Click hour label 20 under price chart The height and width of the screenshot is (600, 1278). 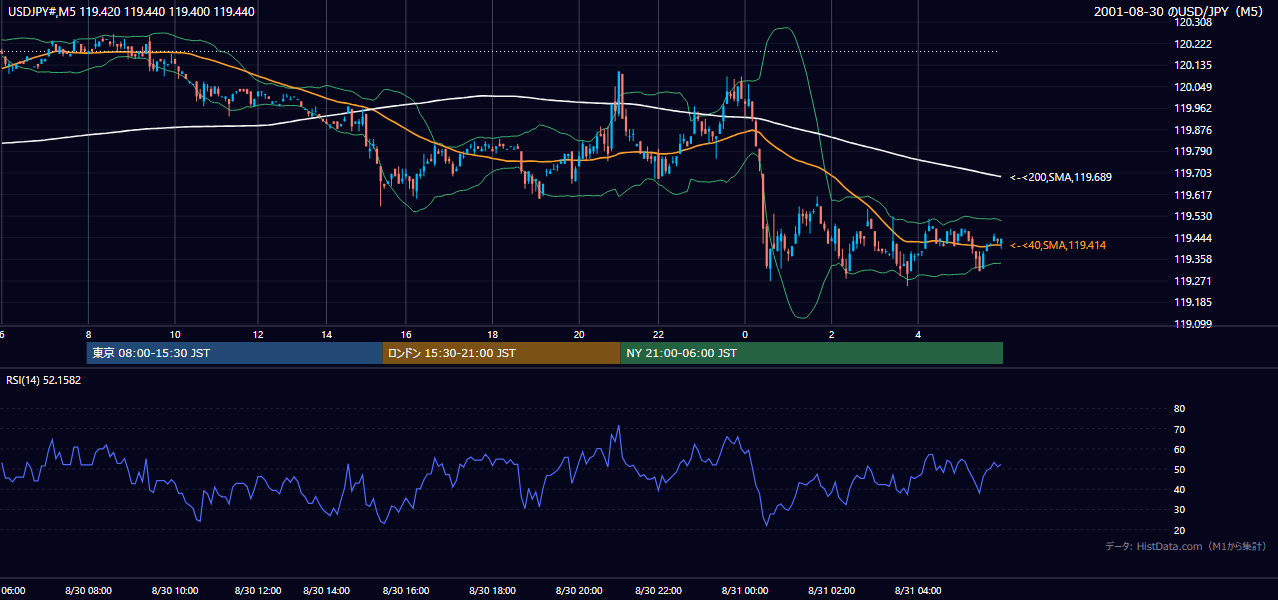click(x=579, y=334)
